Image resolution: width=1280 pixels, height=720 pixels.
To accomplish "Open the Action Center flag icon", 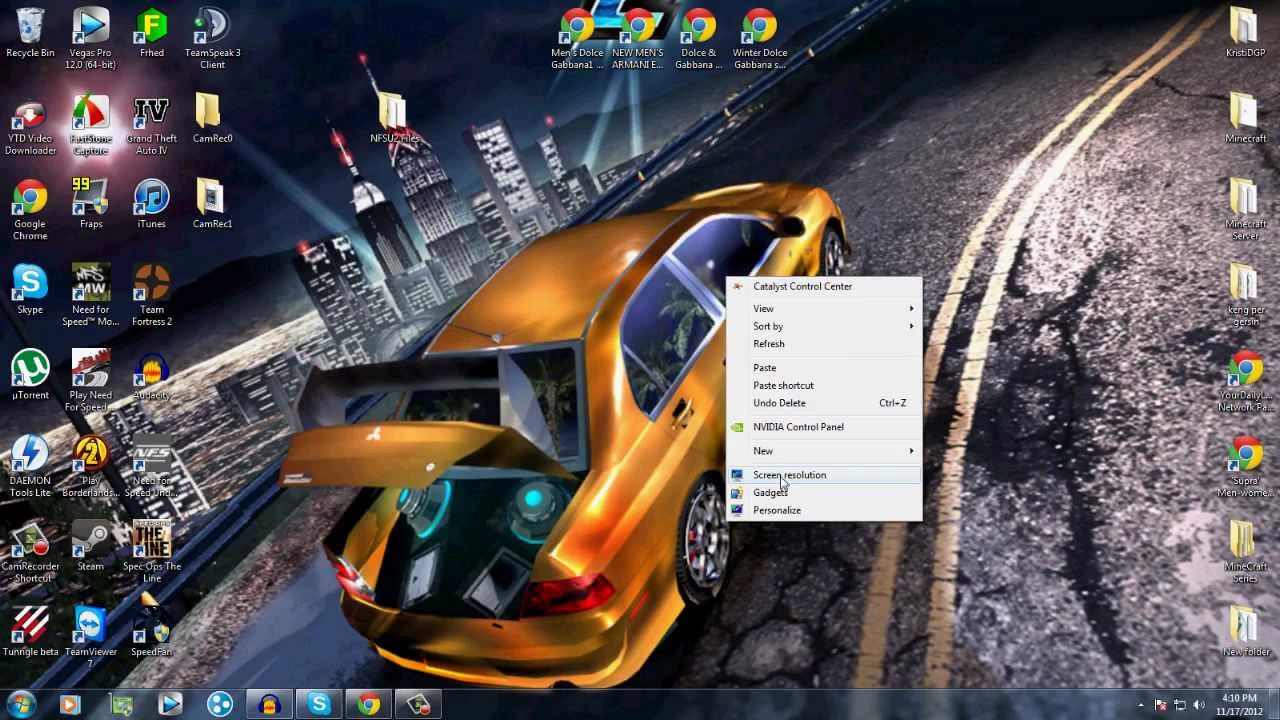I will (1161, 705).
